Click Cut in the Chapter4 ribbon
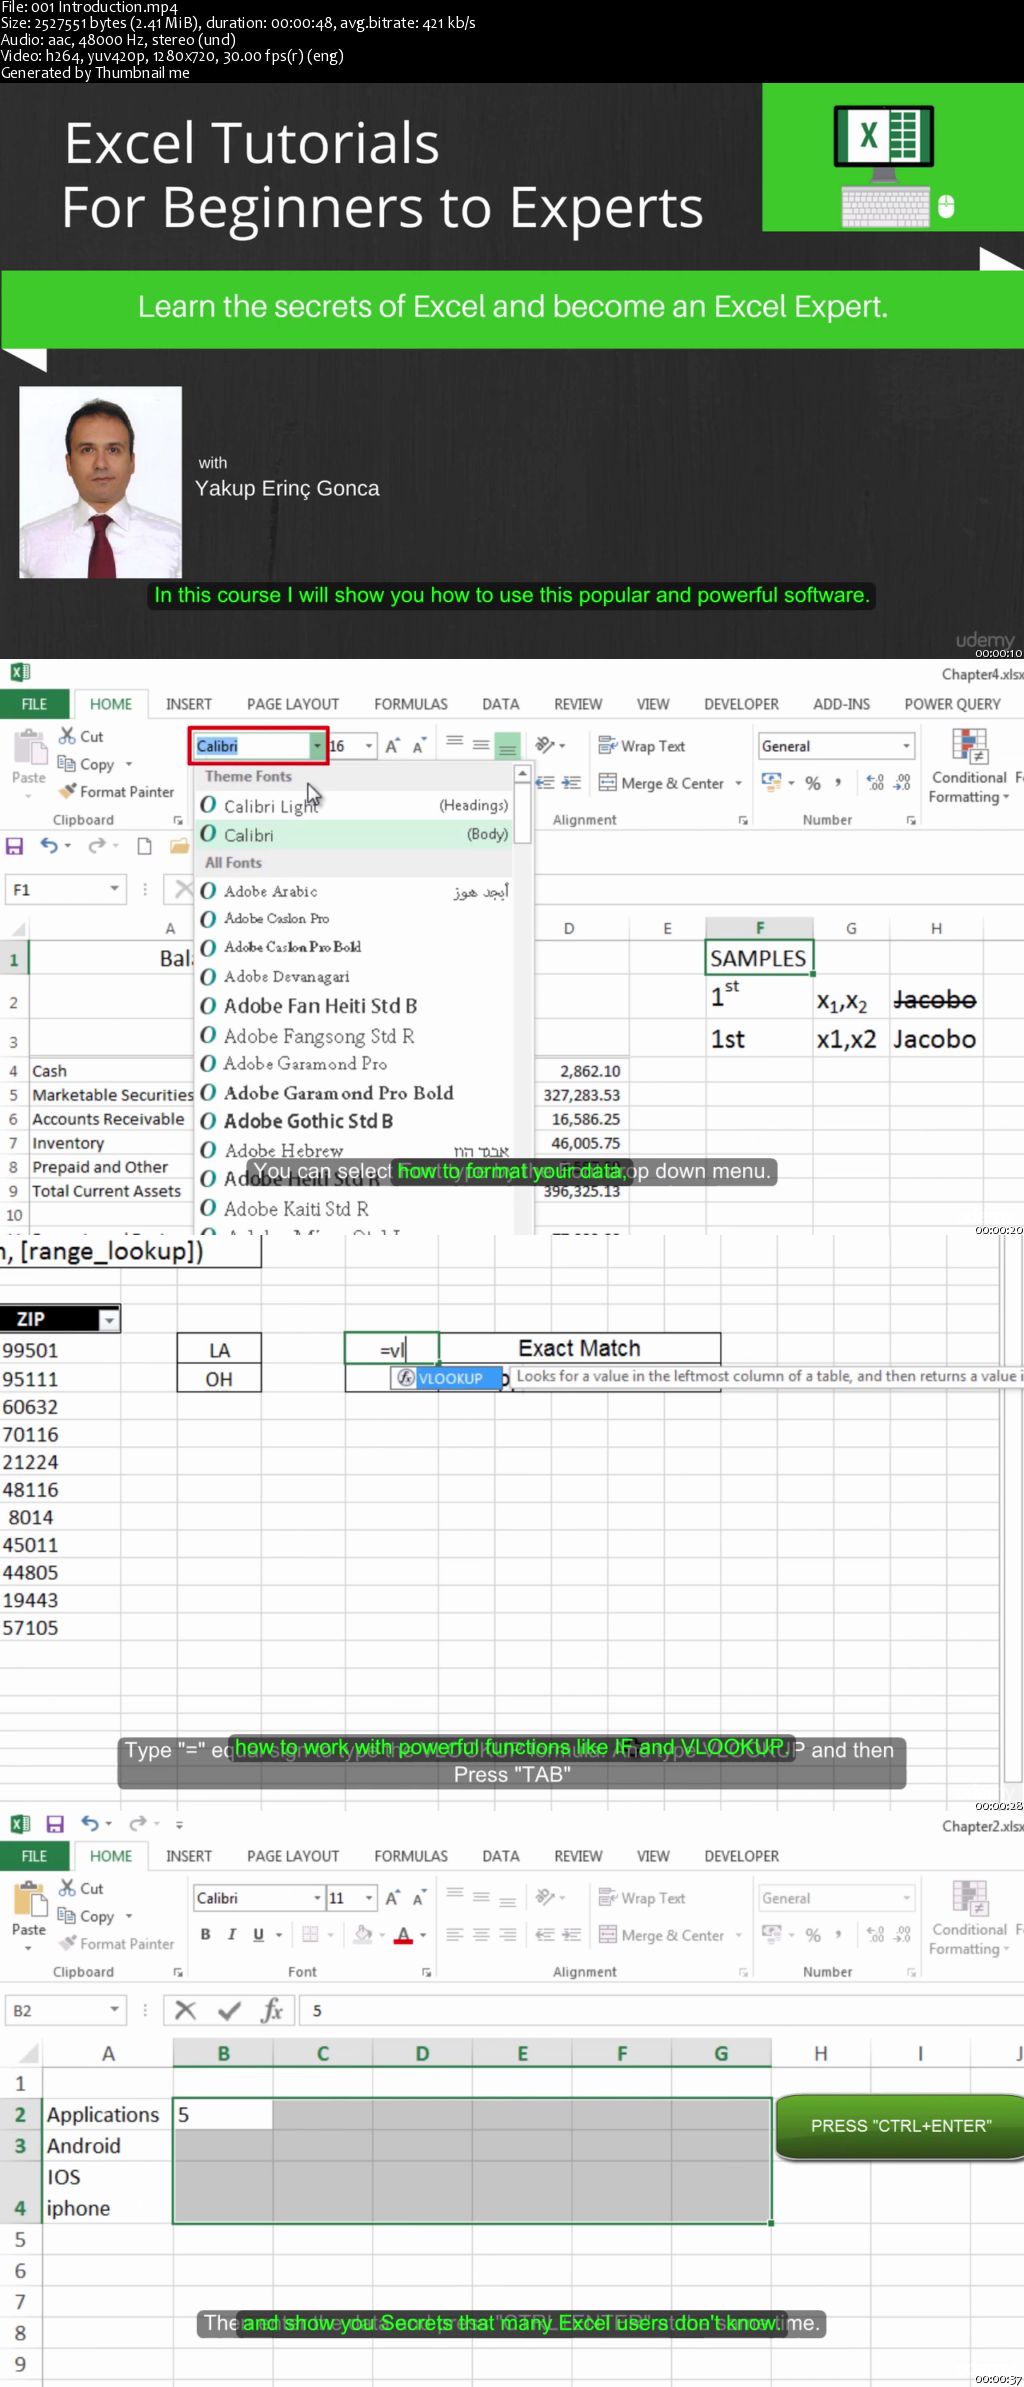Screen dimensions: 1024x2387 [81, 736]
